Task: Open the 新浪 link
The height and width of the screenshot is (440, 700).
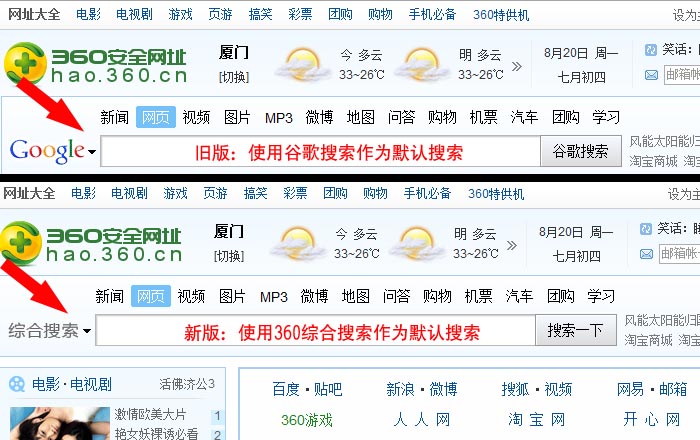Action: pyautogui.click(x=400, y=389)
